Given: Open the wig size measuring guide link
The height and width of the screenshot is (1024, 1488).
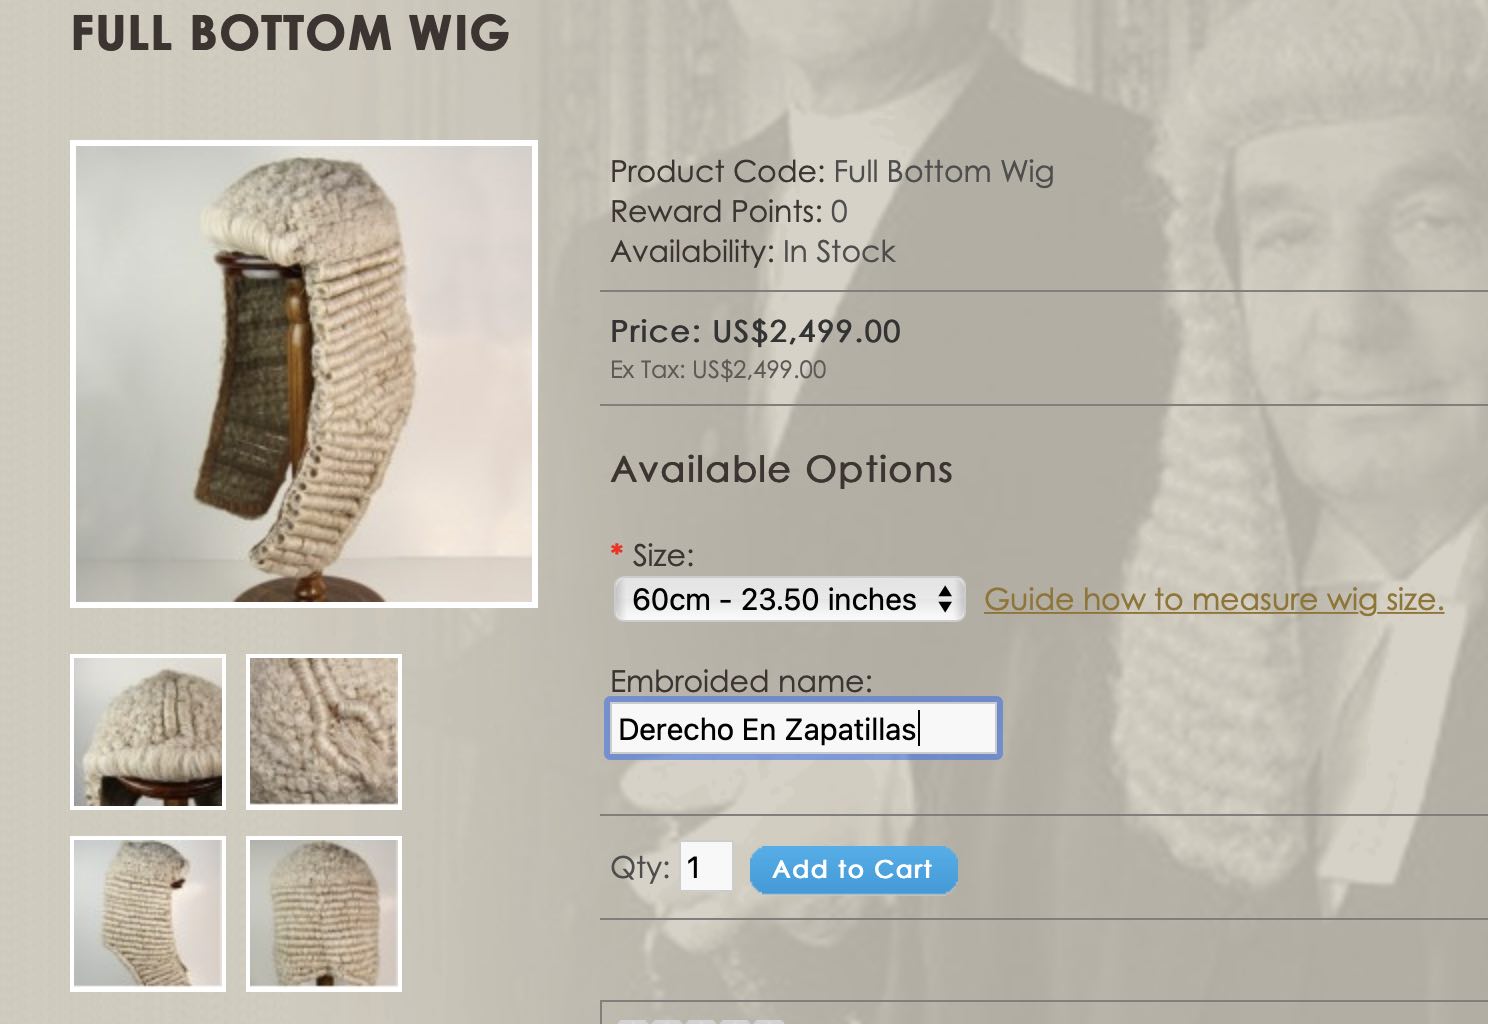Looking at the screenshot, I should coord(1213,599).
